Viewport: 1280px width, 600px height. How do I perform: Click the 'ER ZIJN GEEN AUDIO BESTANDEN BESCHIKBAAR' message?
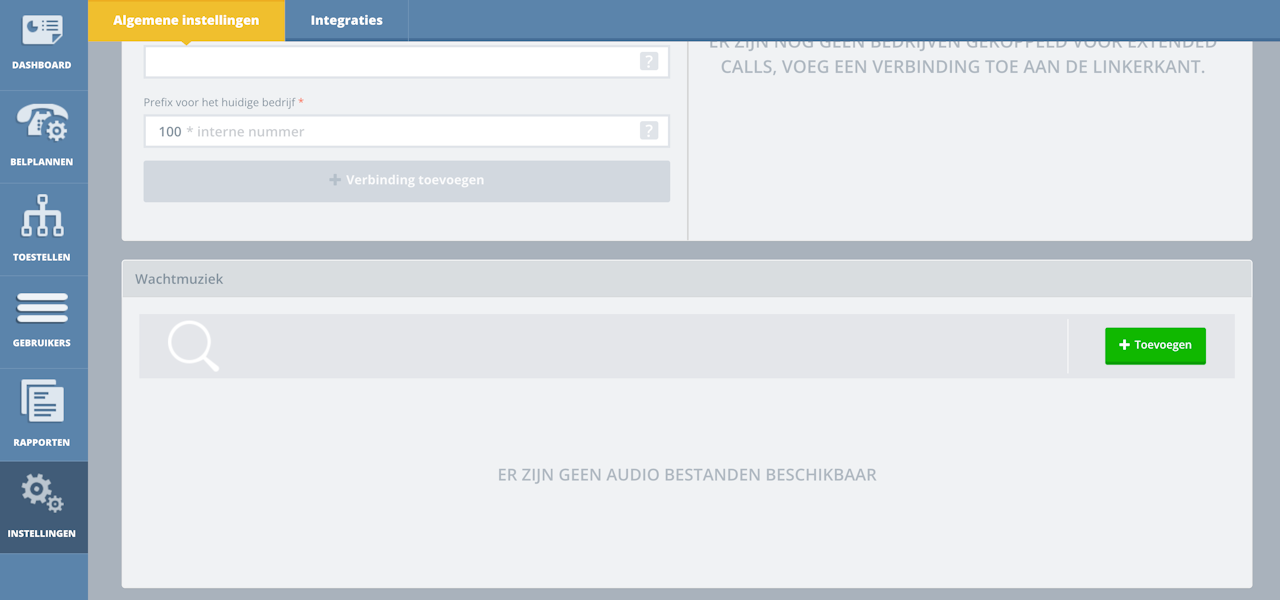pyautogui.click(x=687, y=475)
